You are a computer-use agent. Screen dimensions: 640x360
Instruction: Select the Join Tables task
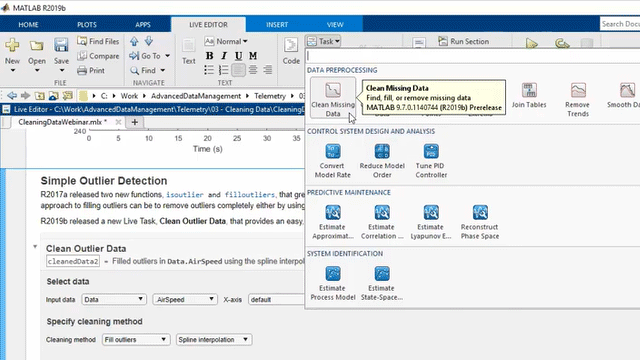(529, 96)
